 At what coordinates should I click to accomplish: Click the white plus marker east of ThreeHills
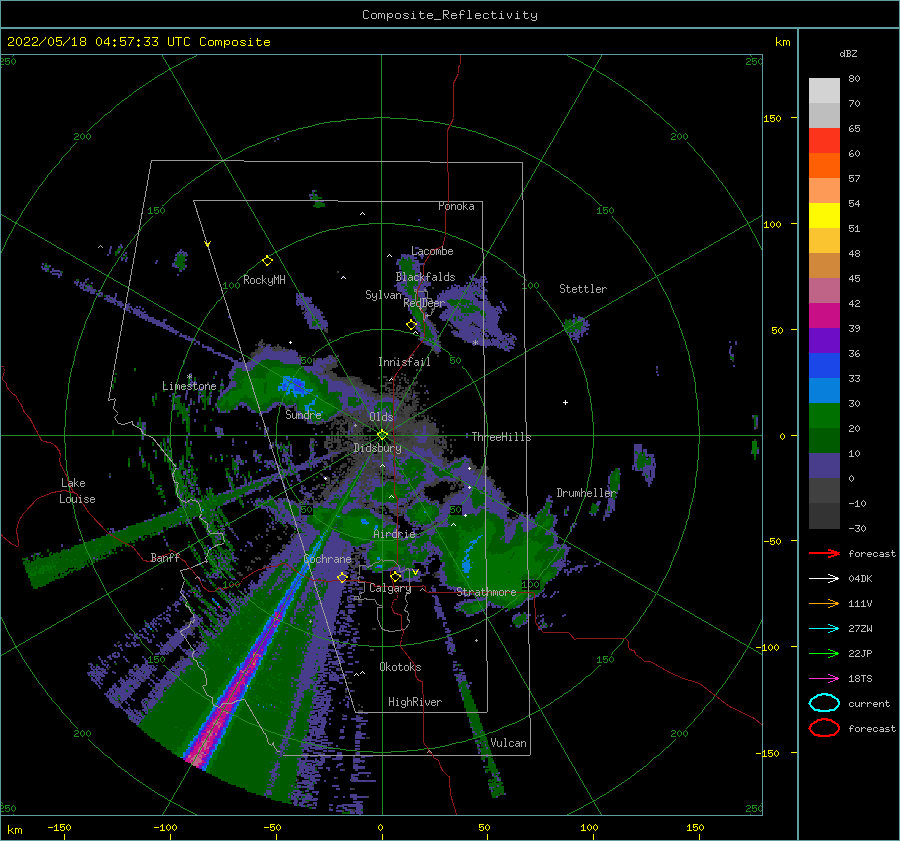coord(565,402)
